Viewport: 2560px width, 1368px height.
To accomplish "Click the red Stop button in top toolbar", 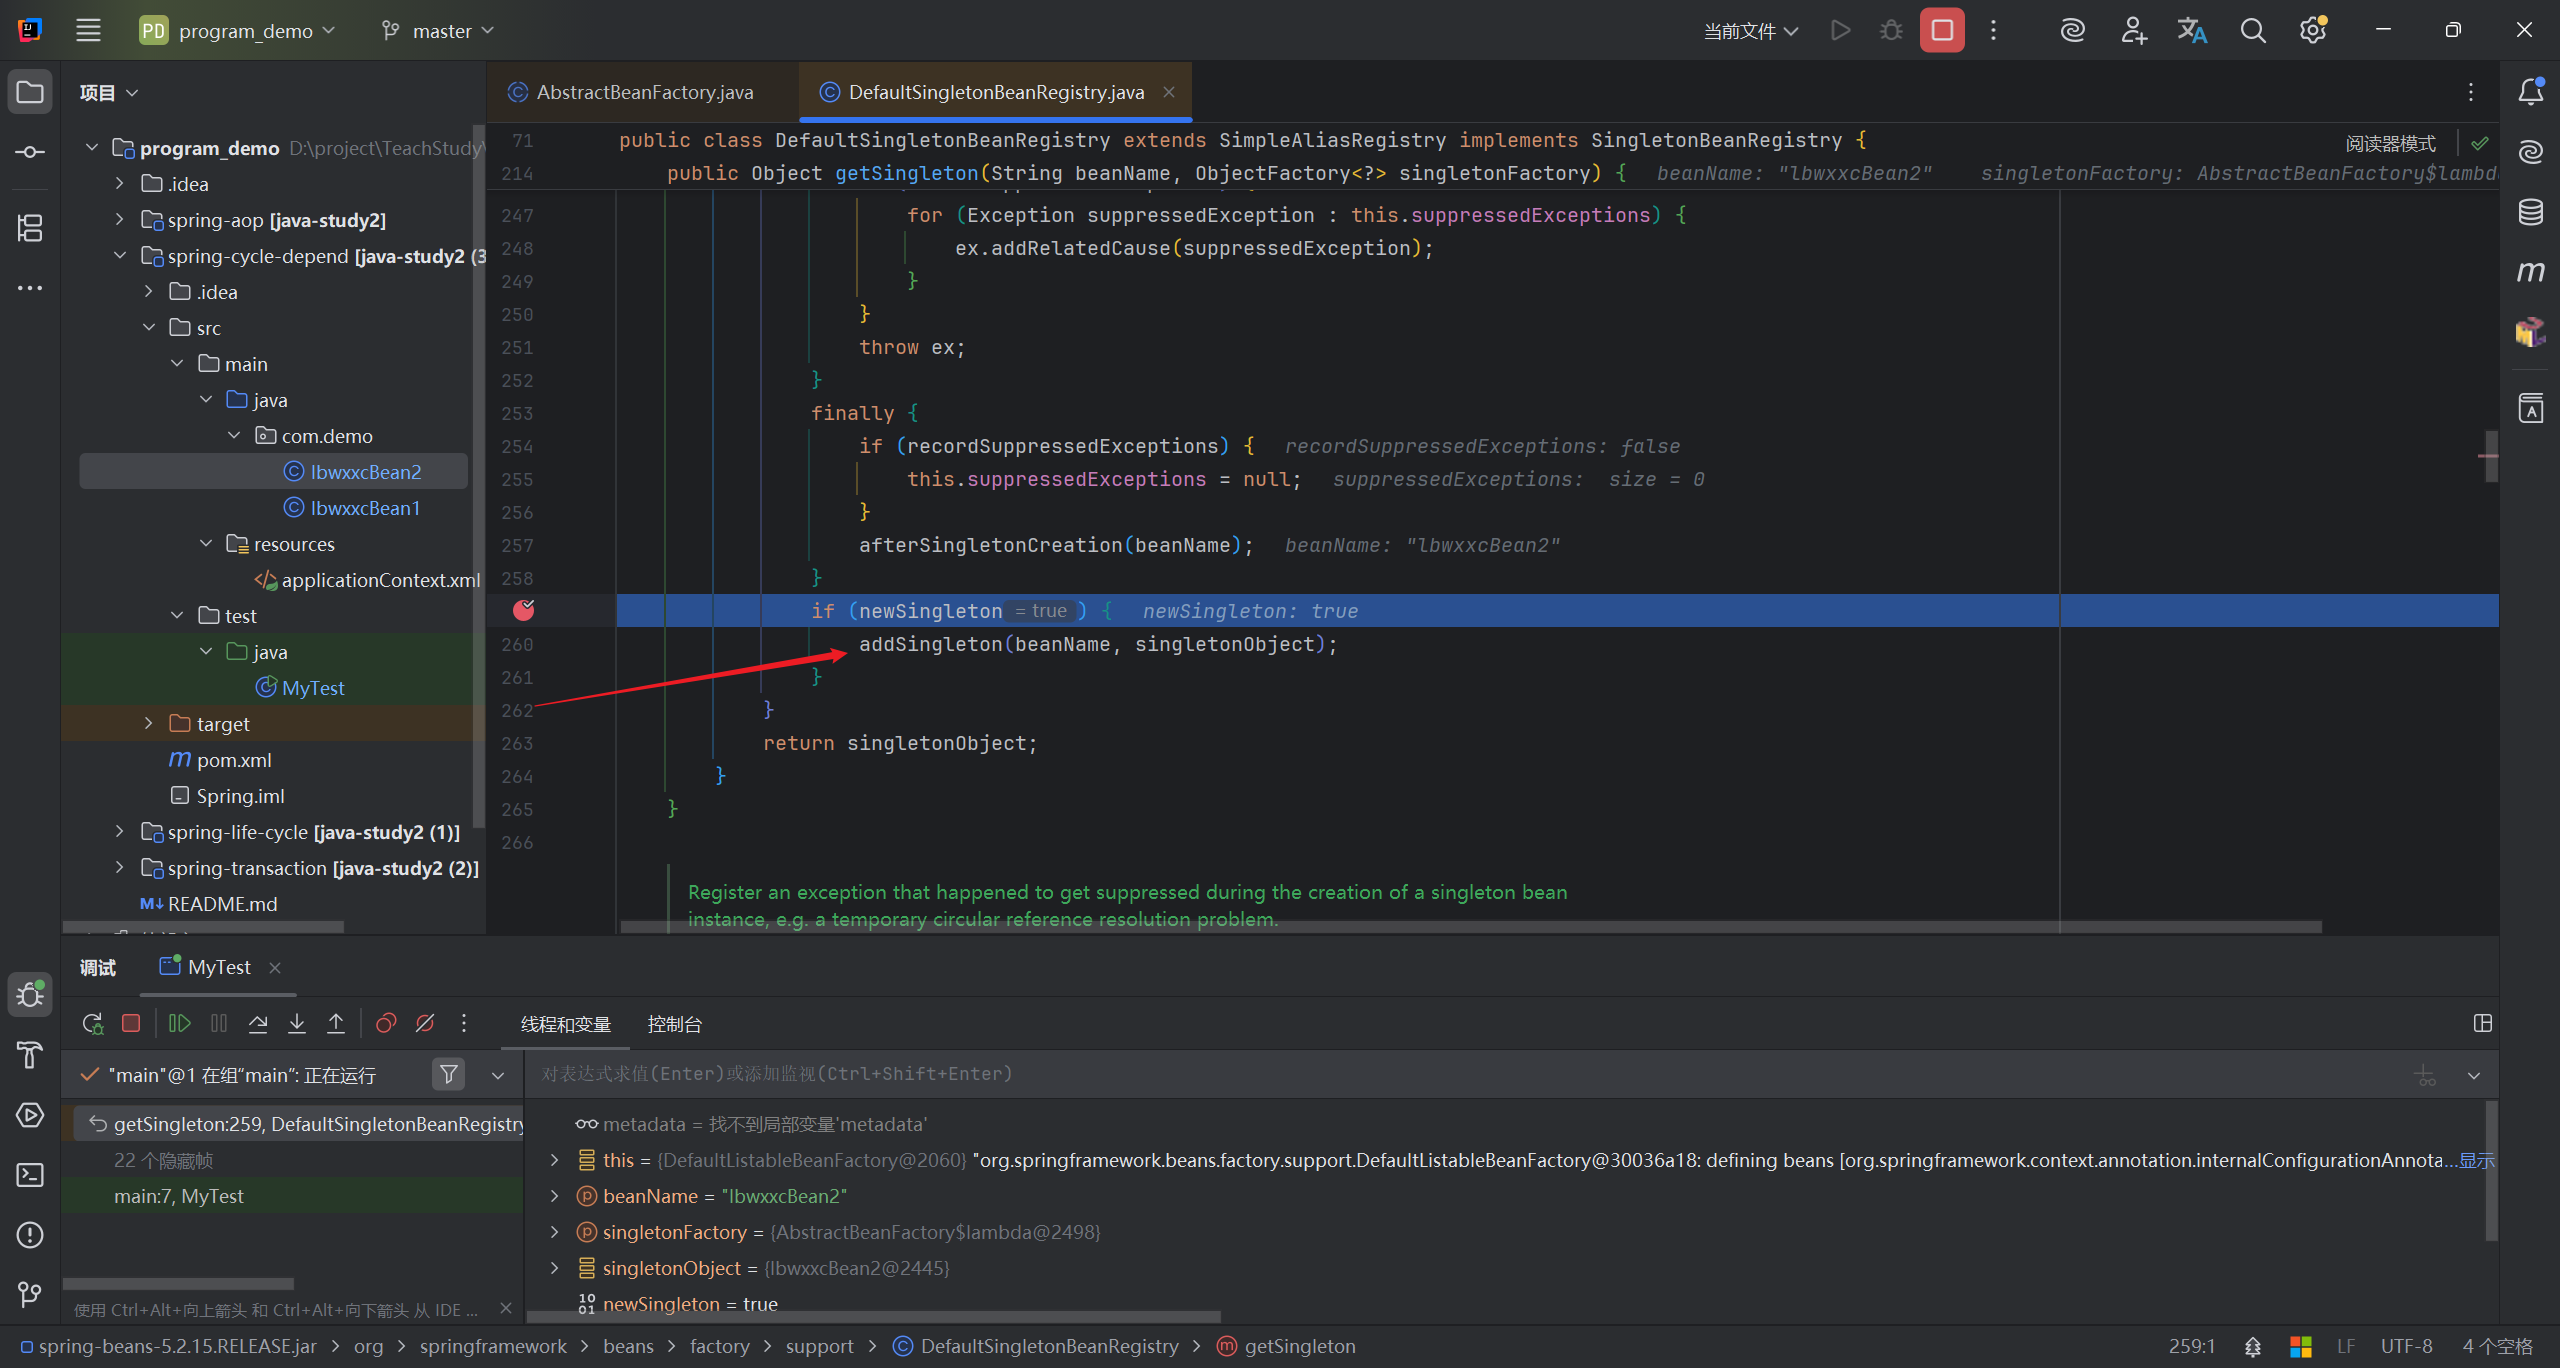I will tap(1941, 30).
